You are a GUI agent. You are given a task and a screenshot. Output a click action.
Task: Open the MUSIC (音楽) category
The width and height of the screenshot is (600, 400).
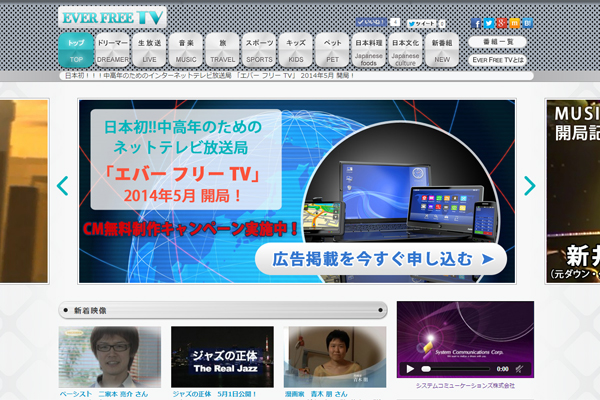pyautogui.click(x=186, y=50)
